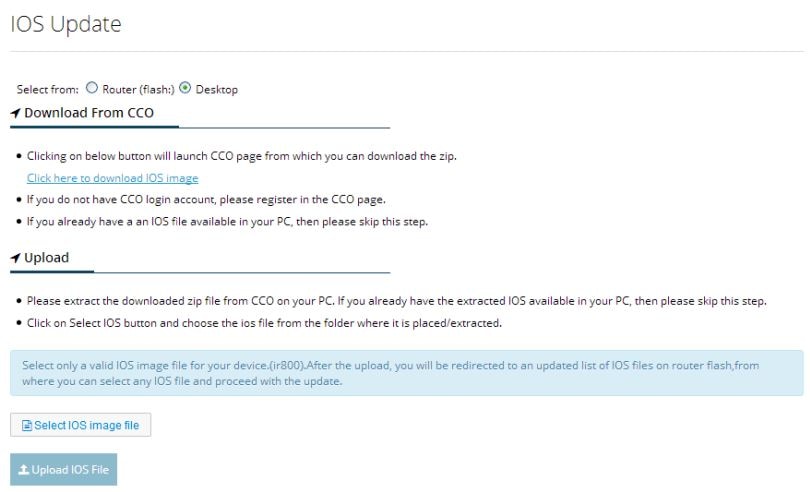Click the blue info banner about valid IOS image
Image resolution: width=810 pixels, height=492 pixels.
(407, 373)
